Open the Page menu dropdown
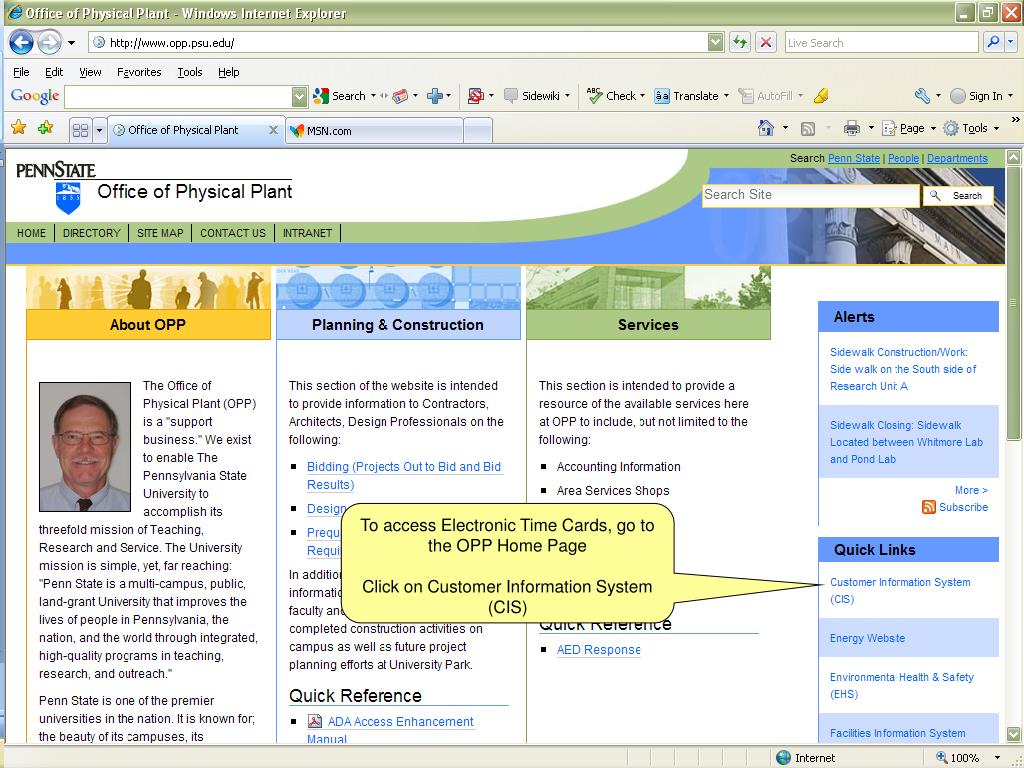The width and height of the screenshot is (1024, 768). [x=909, y=128]
